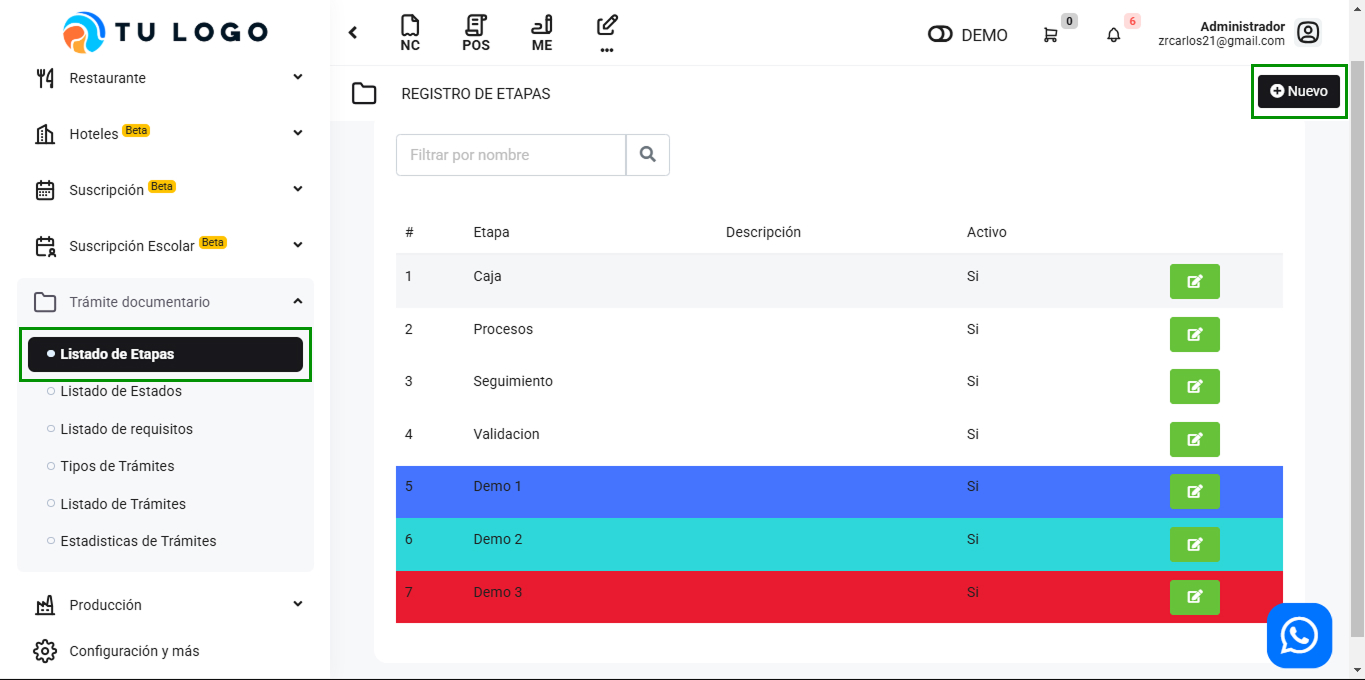Screen dimensions: 1365x680
Task: Click the search magnifier button
Action: [648, 155]
